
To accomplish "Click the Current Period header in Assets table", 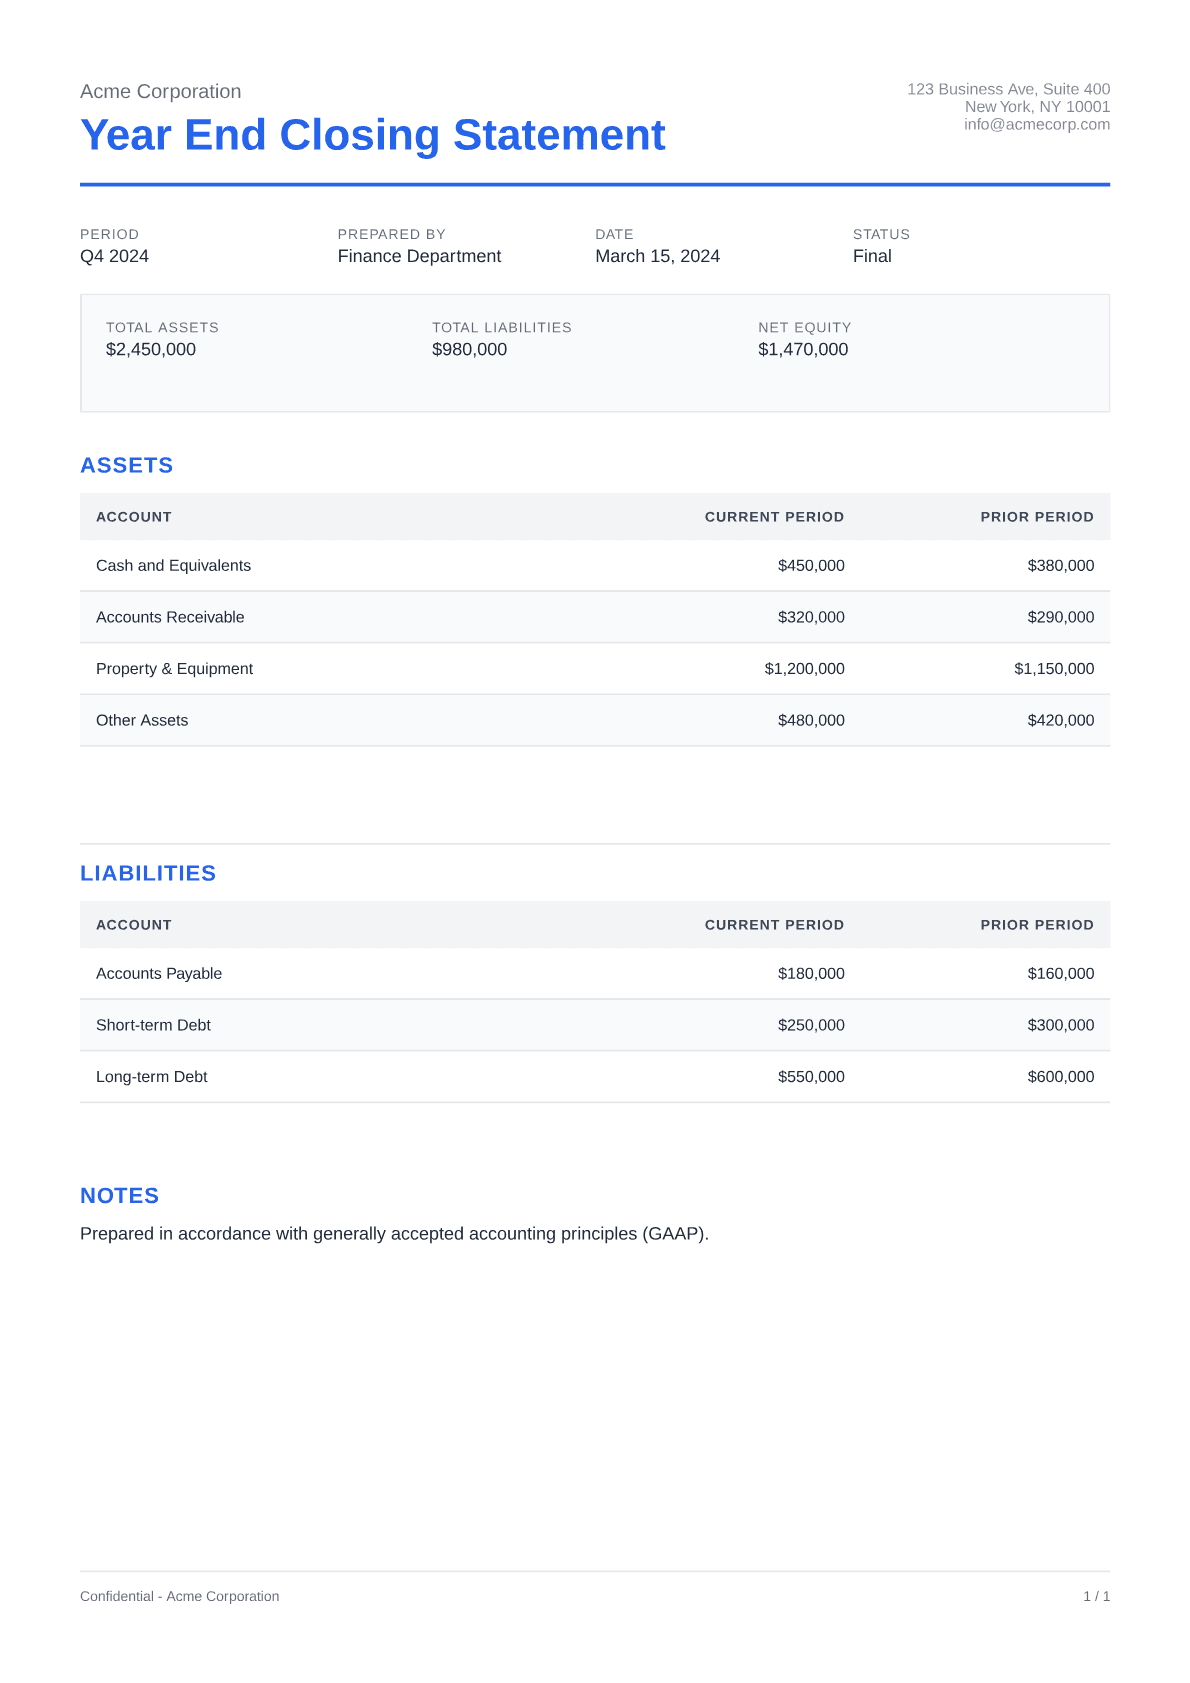I will pyautogui.click(x=774, y=517).
